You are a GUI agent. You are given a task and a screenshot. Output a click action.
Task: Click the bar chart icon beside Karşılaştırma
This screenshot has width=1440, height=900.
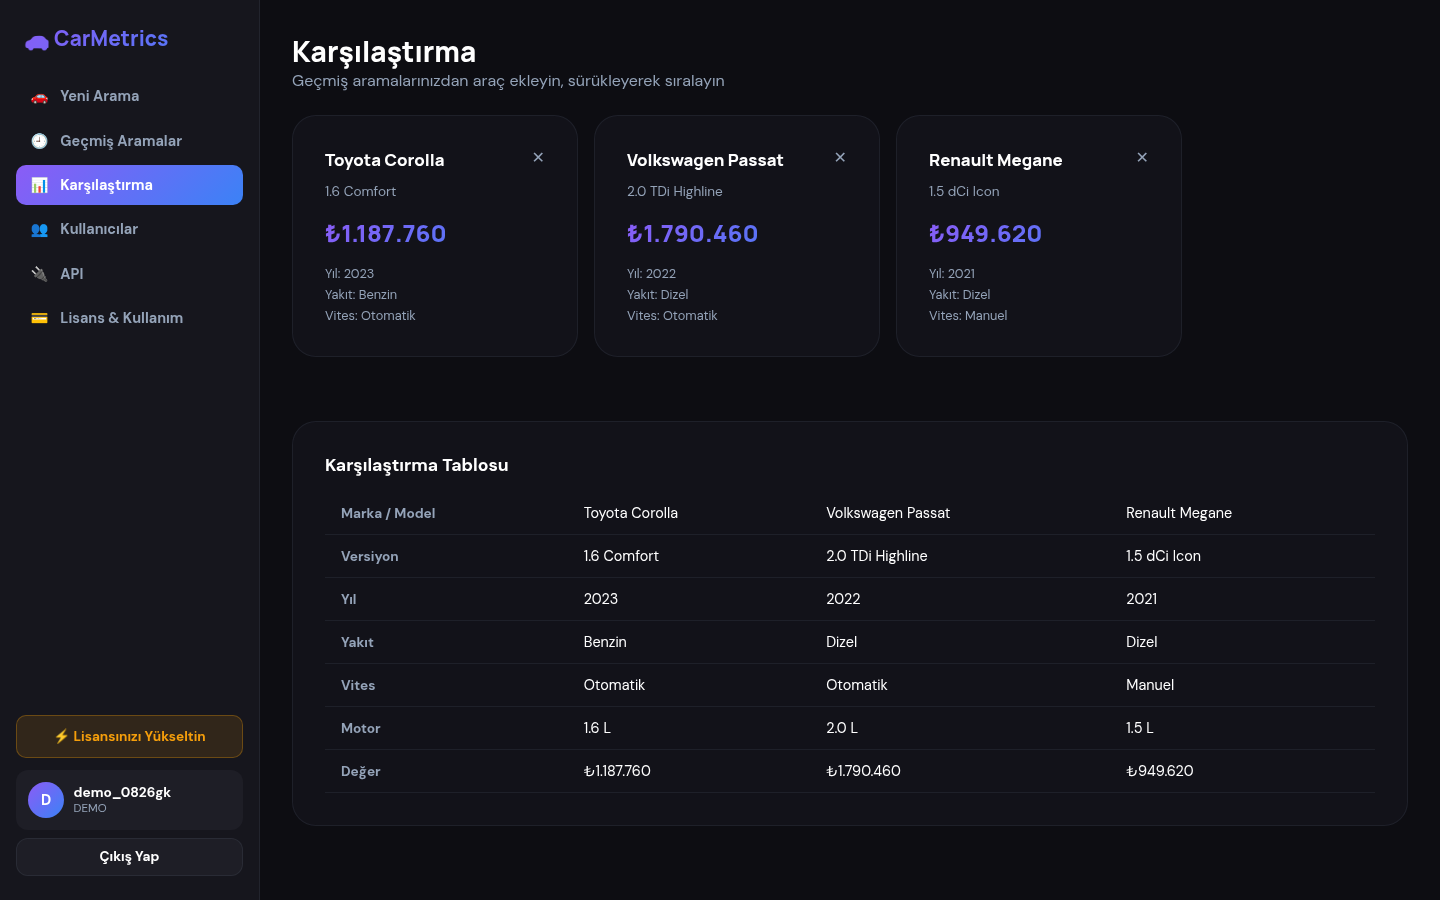39,185
